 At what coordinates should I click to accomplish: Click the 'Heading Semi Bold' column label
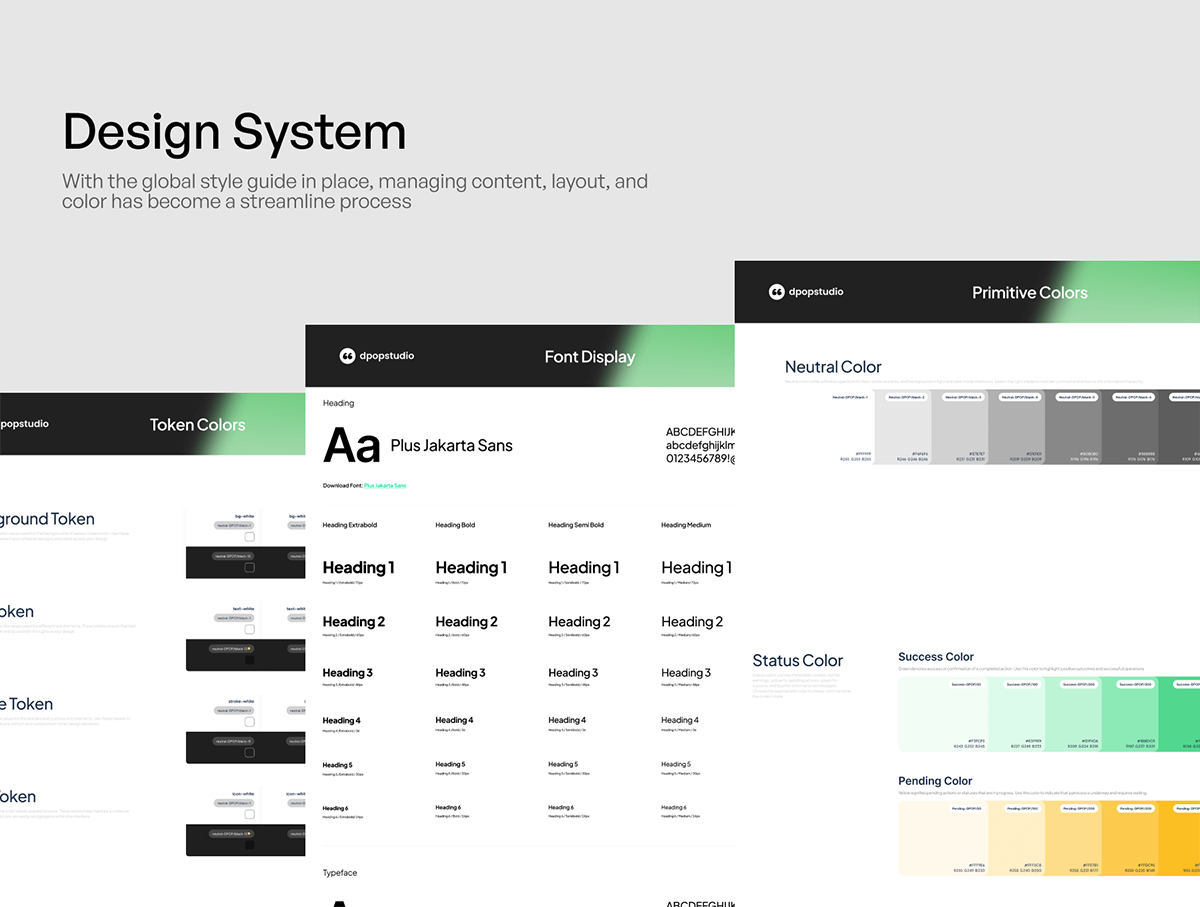point(576,525)
